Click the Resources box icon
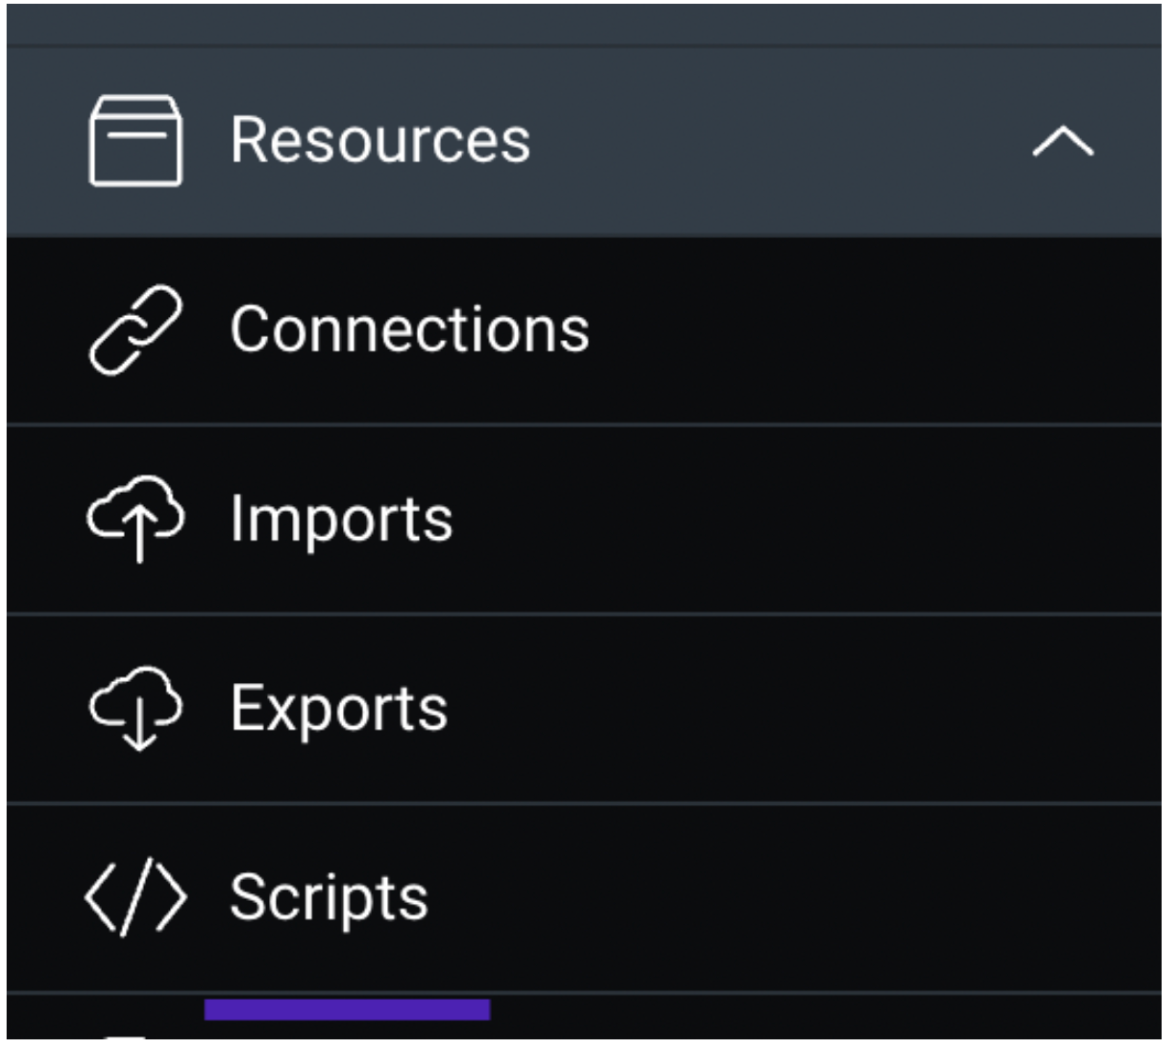The width and height of the screenshot is (1166, 1046). pyautogui.click(x=135, y=141)
